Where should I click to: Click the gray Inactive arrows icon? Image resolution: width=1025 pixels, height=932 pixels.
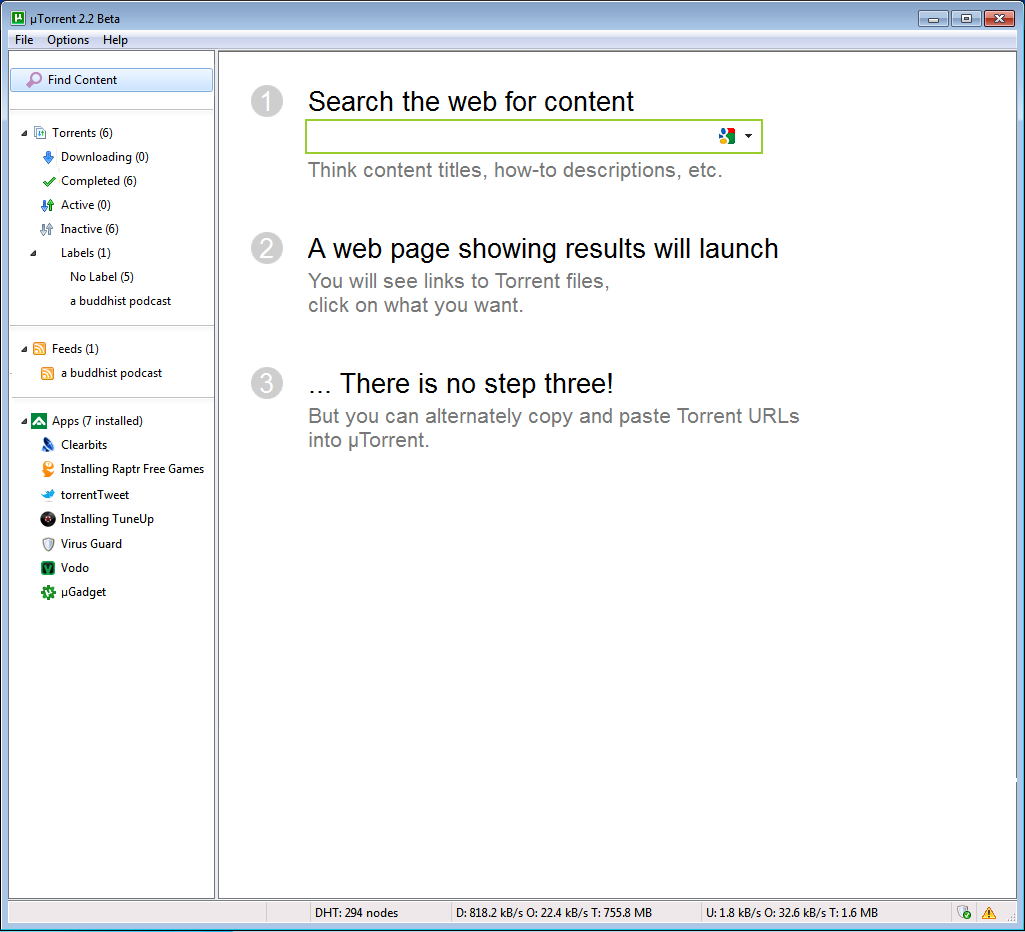(x=47, y=229)
